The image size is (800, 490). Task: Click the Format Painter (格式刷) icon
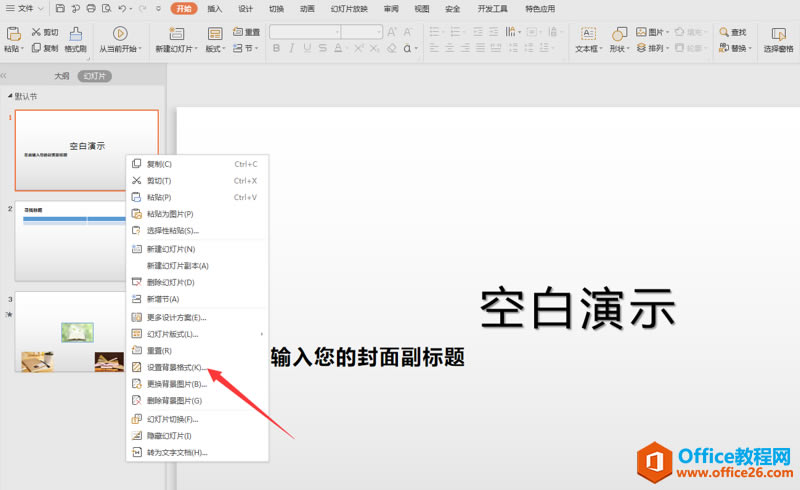click(74, 34)
